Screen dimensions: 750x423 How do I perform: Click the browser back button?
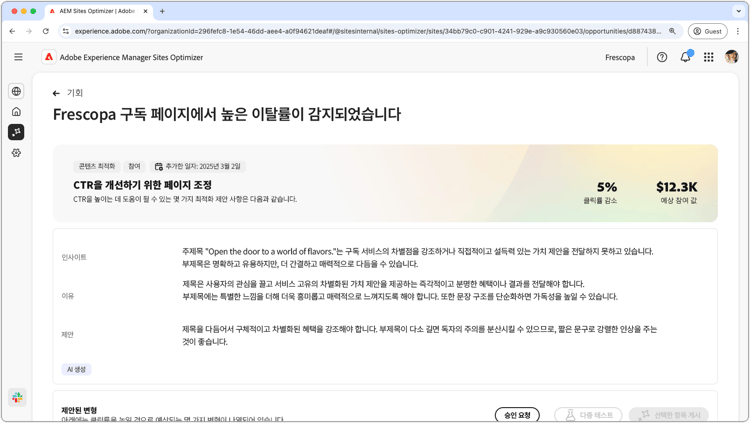[x=12, y=31]
